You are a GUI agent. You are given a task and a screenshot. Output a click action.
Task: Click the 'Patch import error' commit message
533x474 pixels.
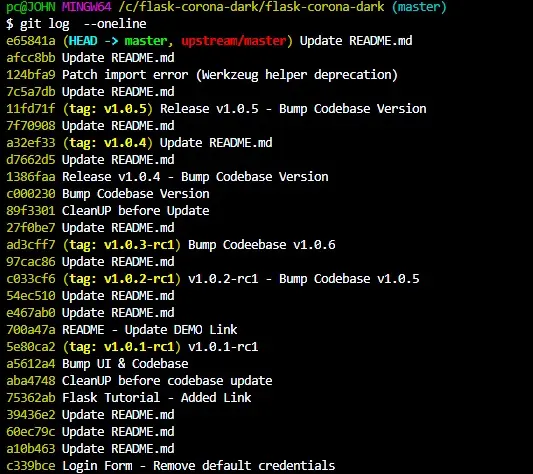(230, 75)
